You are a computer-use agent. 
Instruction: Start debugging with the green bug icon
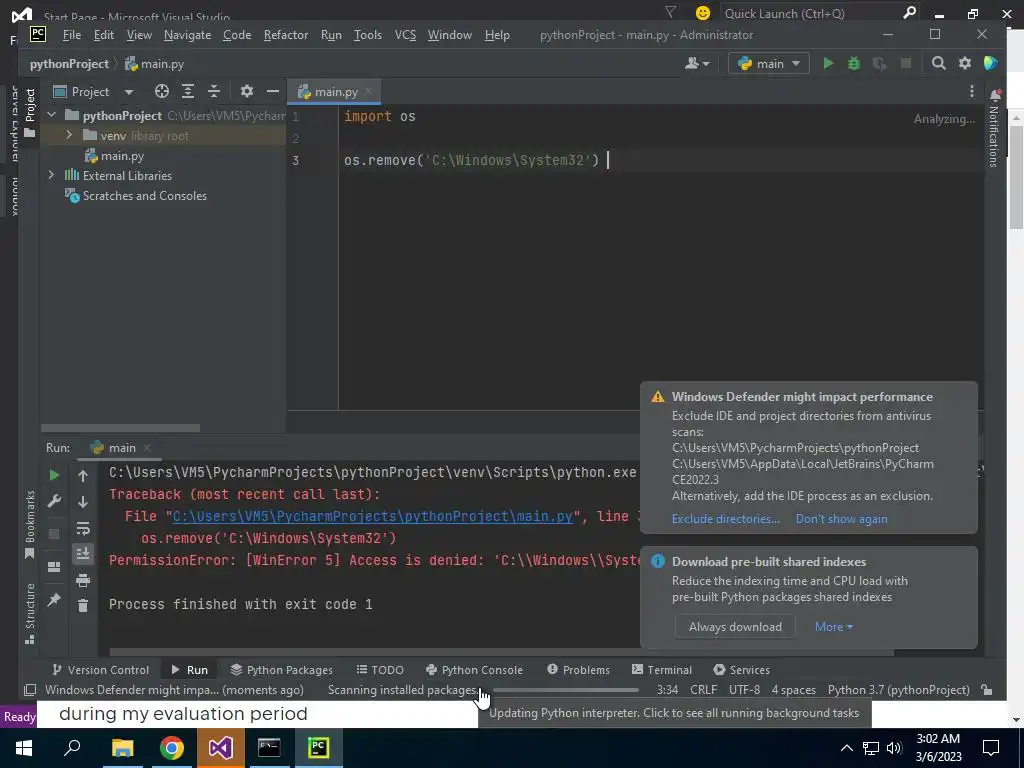pos(854,63)
